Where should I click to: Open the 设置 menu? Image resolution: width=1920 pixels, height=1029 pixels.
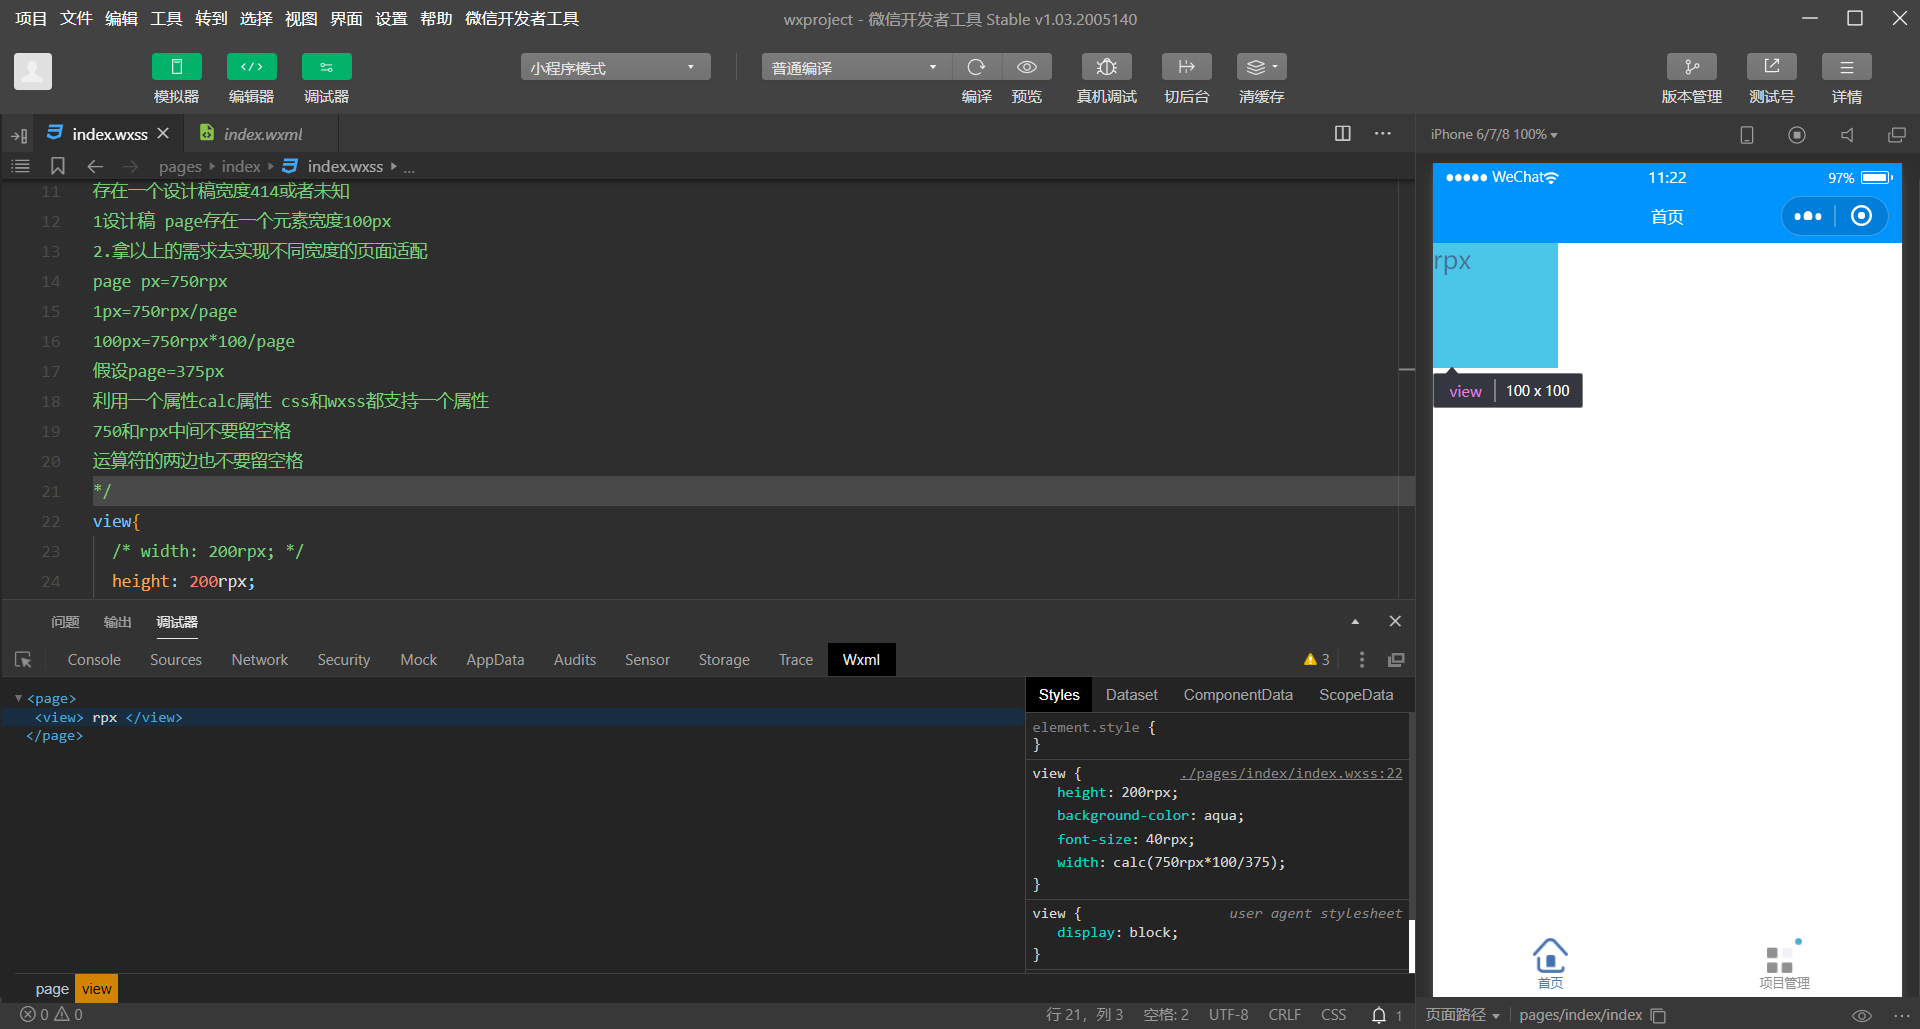pos(391,19)
